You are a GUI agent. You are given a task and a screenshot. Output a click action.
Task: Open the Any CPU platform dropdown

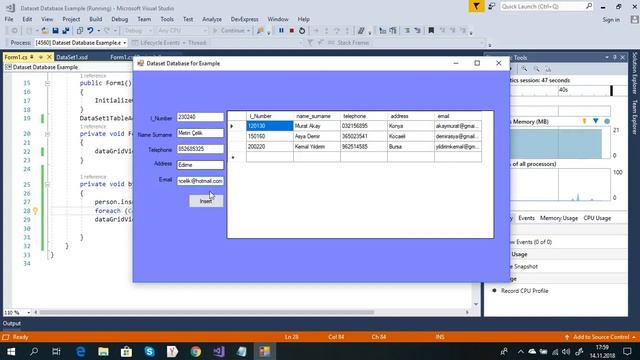point(182,31)
